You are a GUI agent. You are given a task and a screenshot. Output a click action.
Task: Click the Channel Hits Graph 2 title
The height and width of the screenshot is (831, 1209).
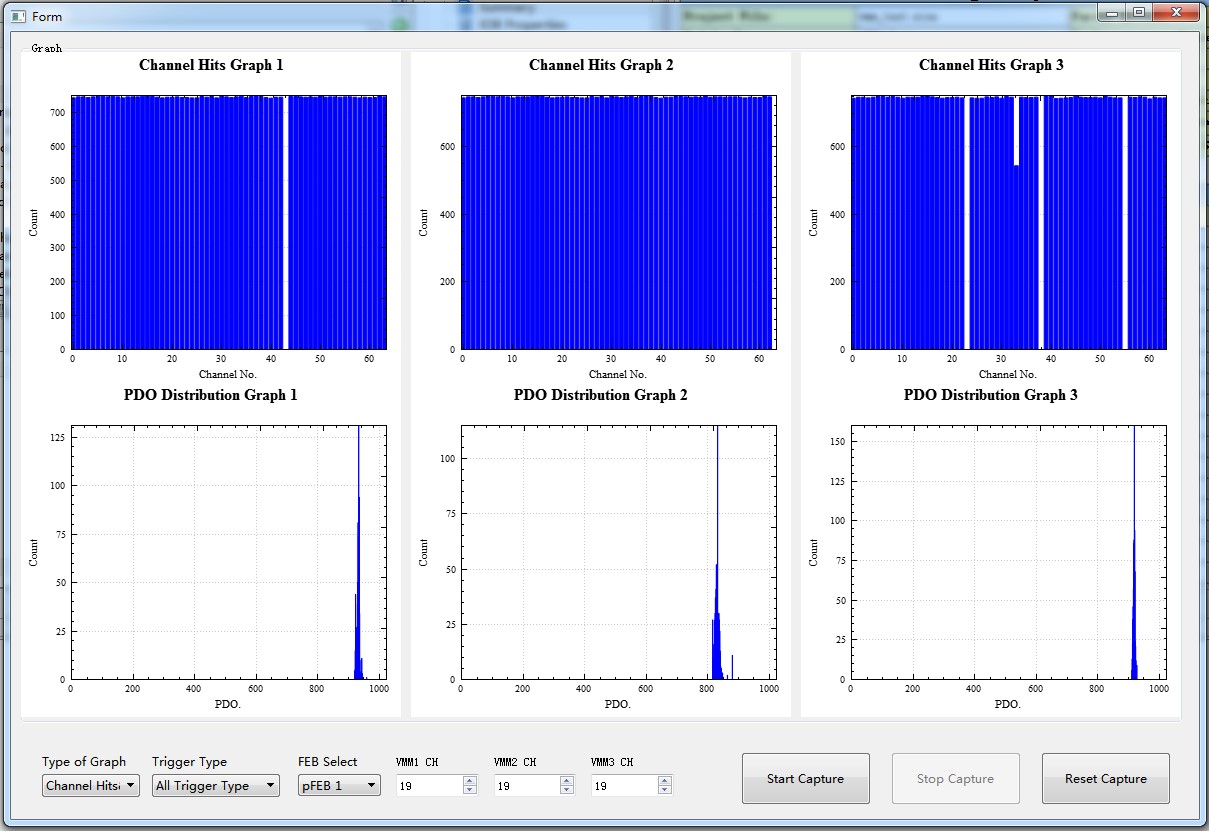[601, 65]
